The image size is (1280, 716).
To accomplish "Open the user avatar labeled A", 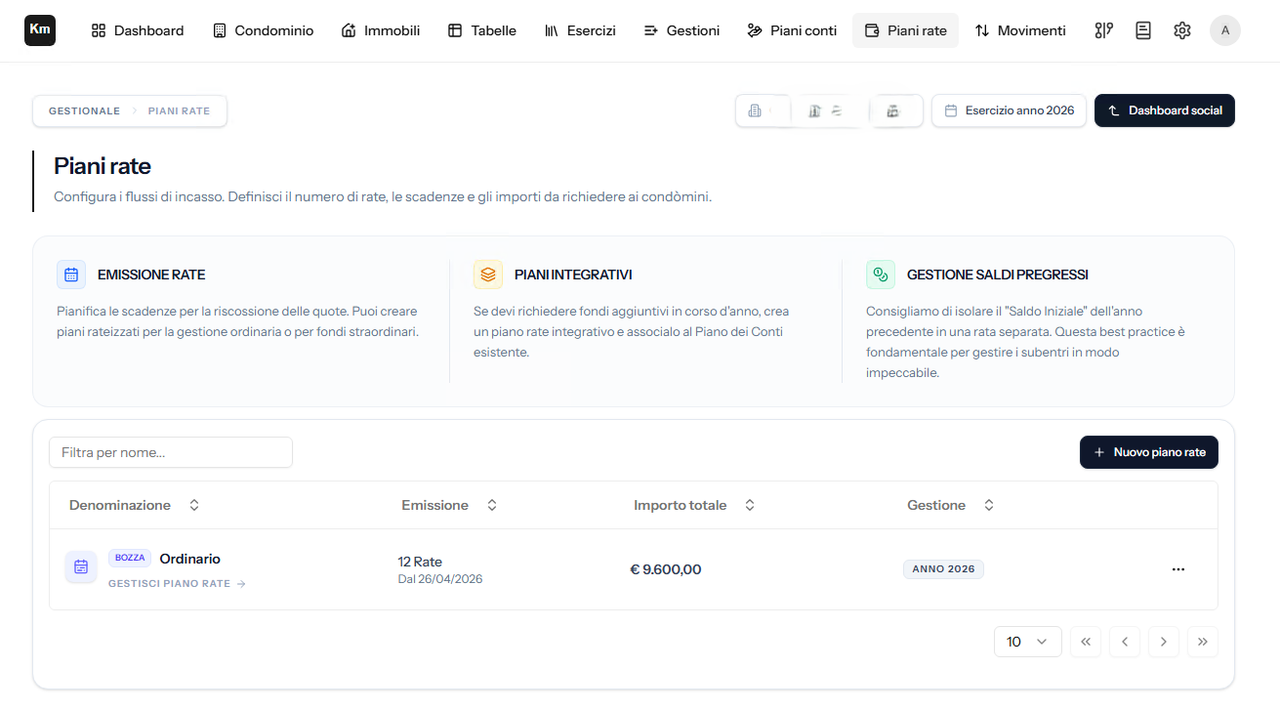I will pos(1225,31).
